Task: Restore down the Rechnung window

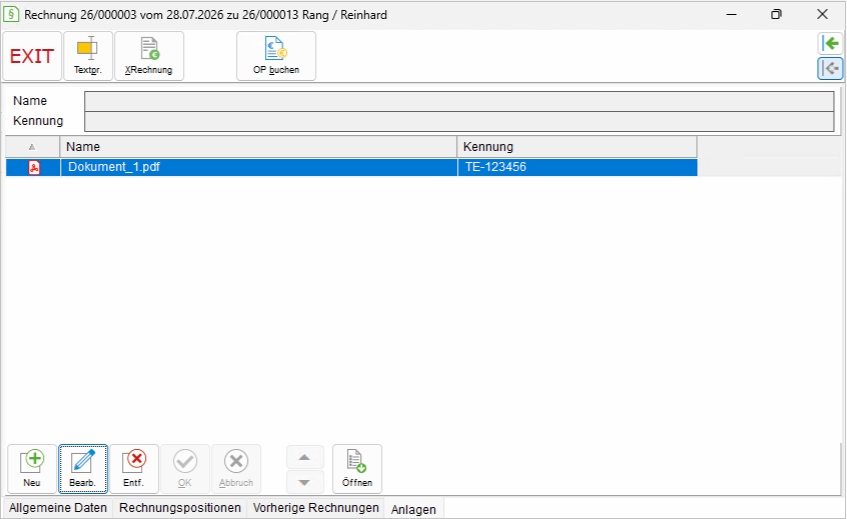Action: tap(776, 15)
